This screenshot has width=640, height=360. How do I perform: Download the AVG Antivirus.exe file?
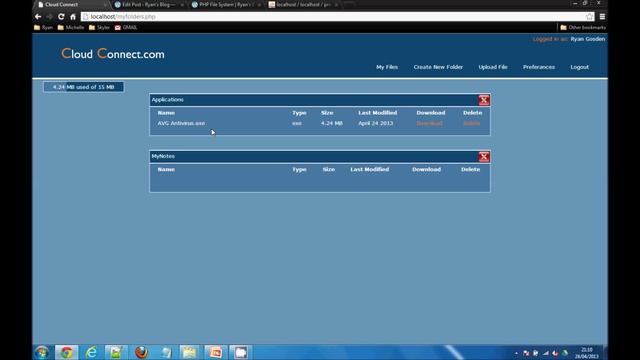coord(429,123)
